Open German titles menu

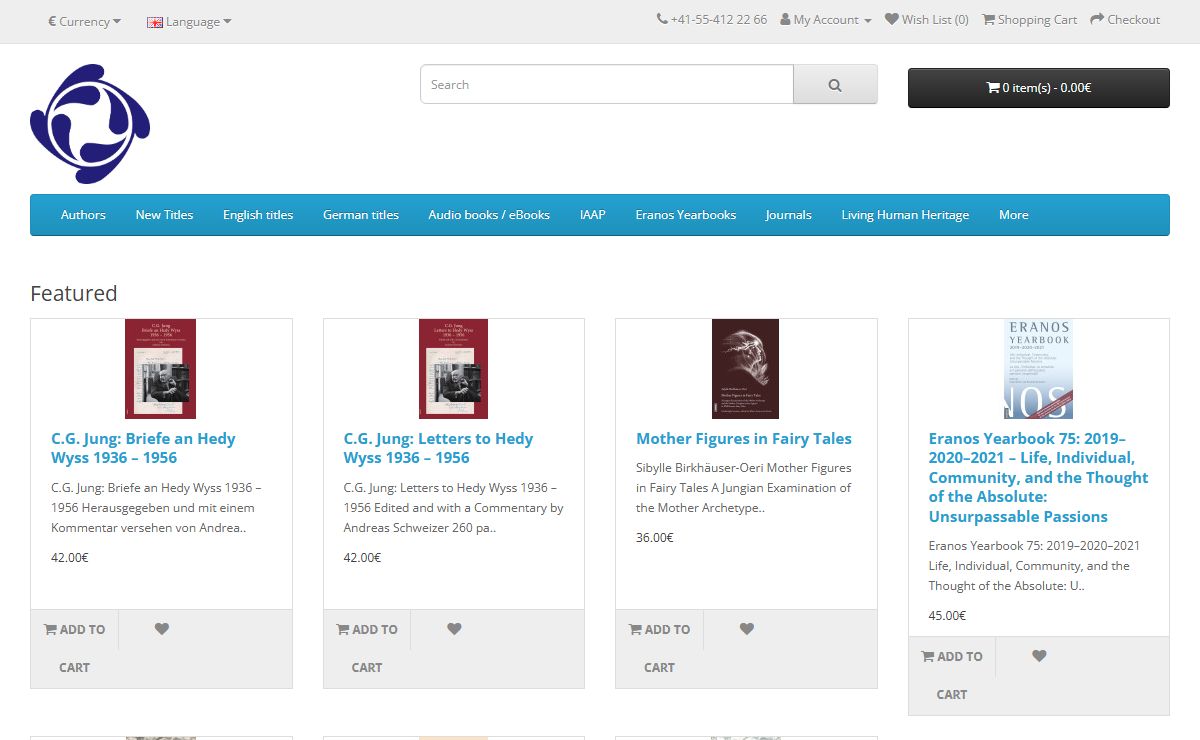tap(361, 215)
